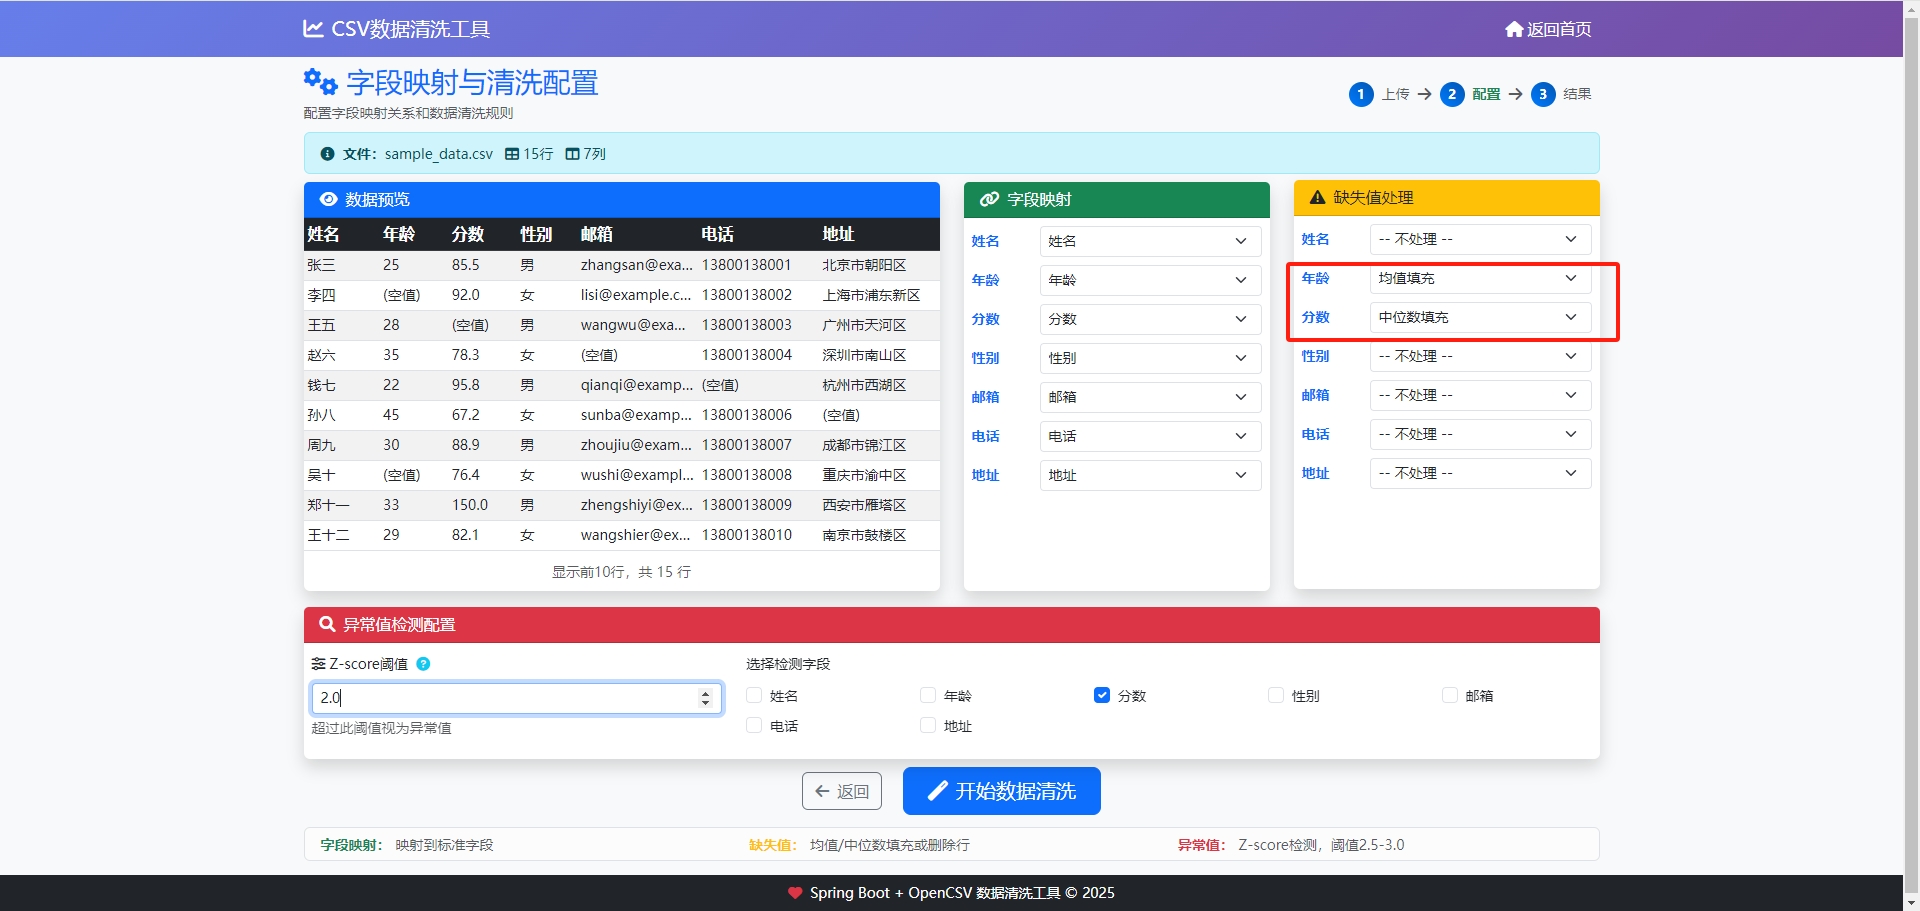Click the heart icon in the footer
Viewport: 1920px width, 911px height.
point(795,893)
